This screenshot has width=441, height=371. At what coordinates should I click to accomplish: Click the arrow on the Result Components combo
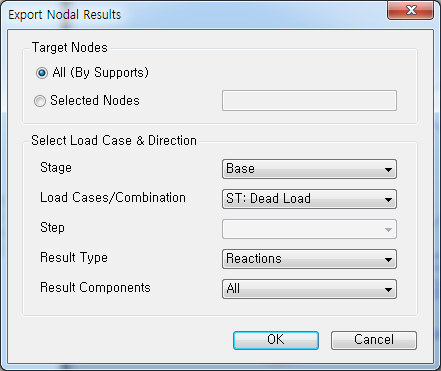point(388,290)
